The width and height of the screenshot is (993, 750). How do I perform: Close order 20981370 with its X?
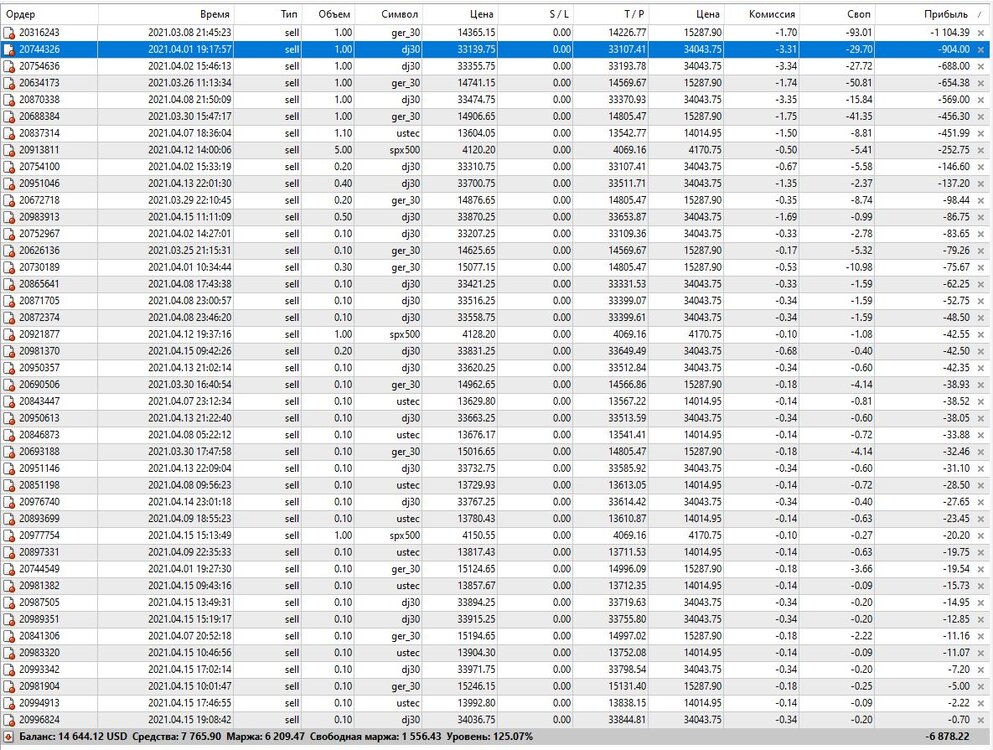tap(981, 352)
